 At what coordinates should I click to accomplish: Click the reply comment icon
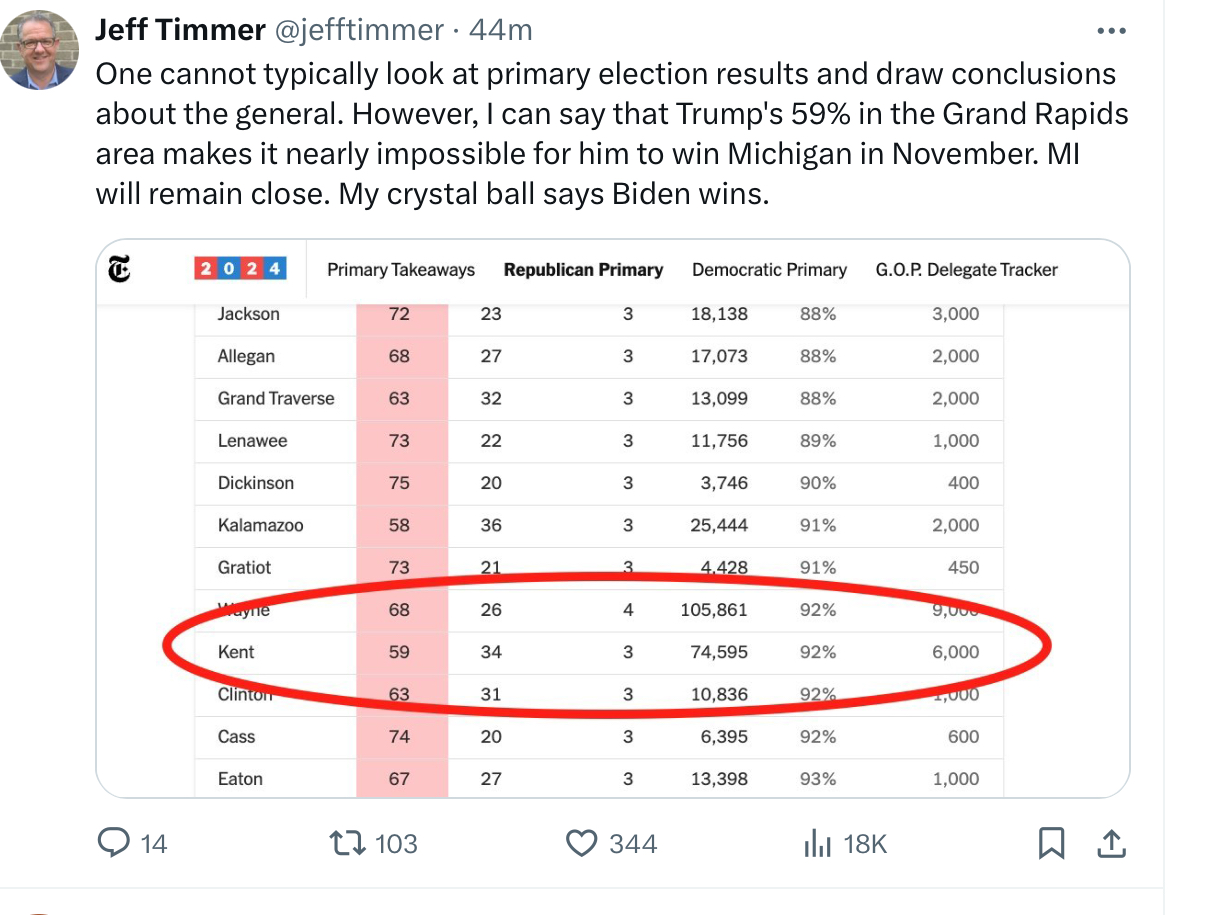(113, 844)
